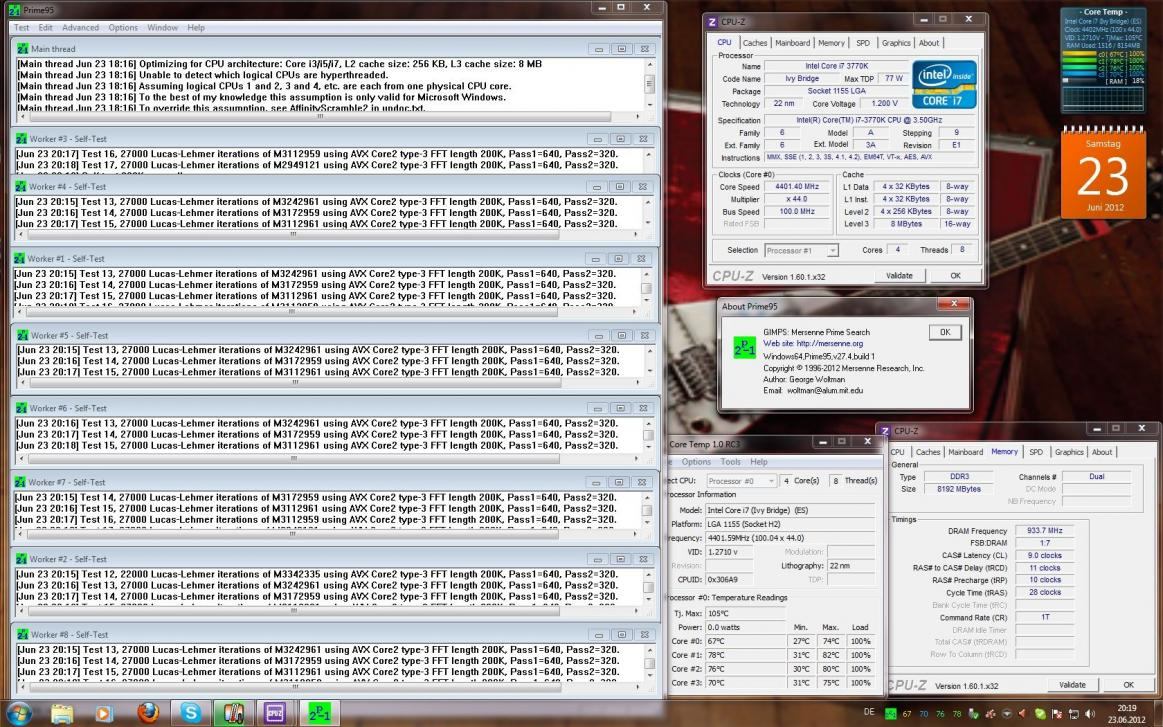Click the Core Speed value 4401.40 MHz
Image resolution: width=1163 pixels, height=727 pixels.
[x=797, y=186]
